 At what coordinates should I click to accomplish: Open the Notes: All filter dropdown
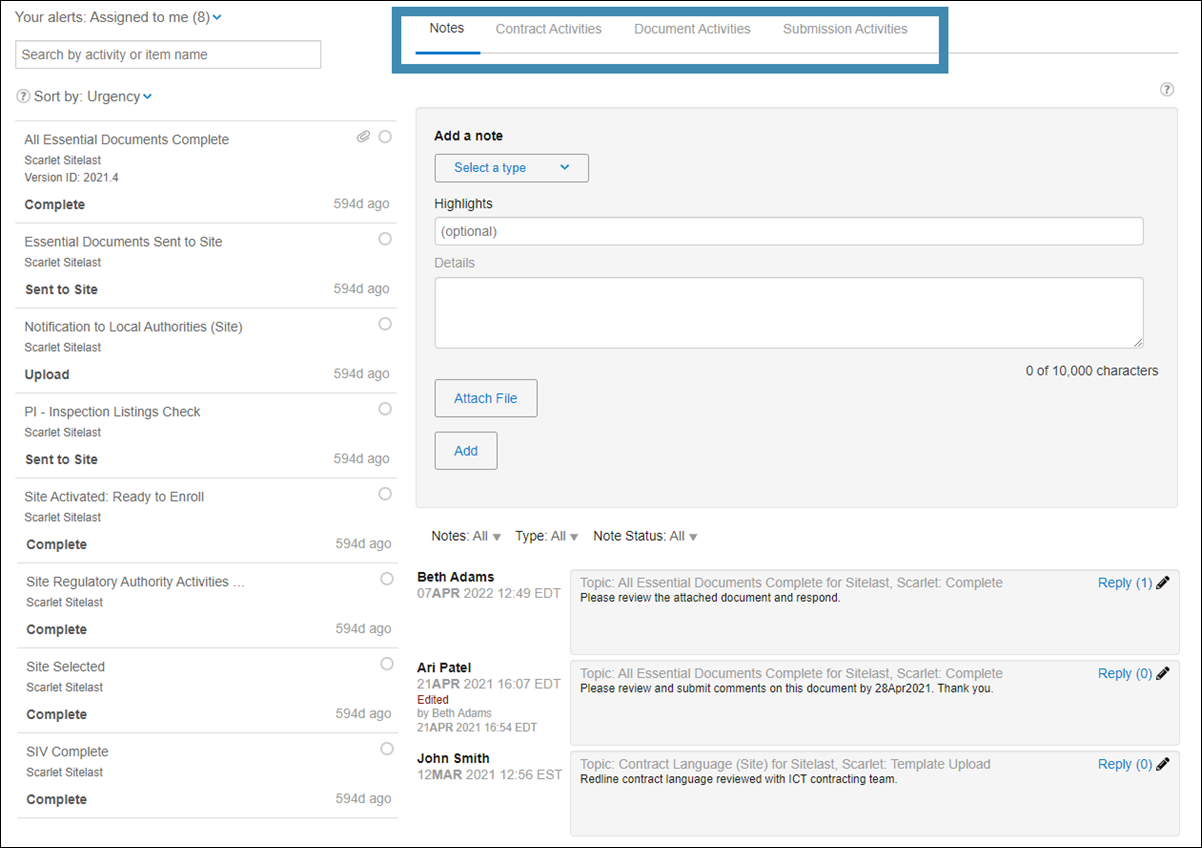(465, 536)
